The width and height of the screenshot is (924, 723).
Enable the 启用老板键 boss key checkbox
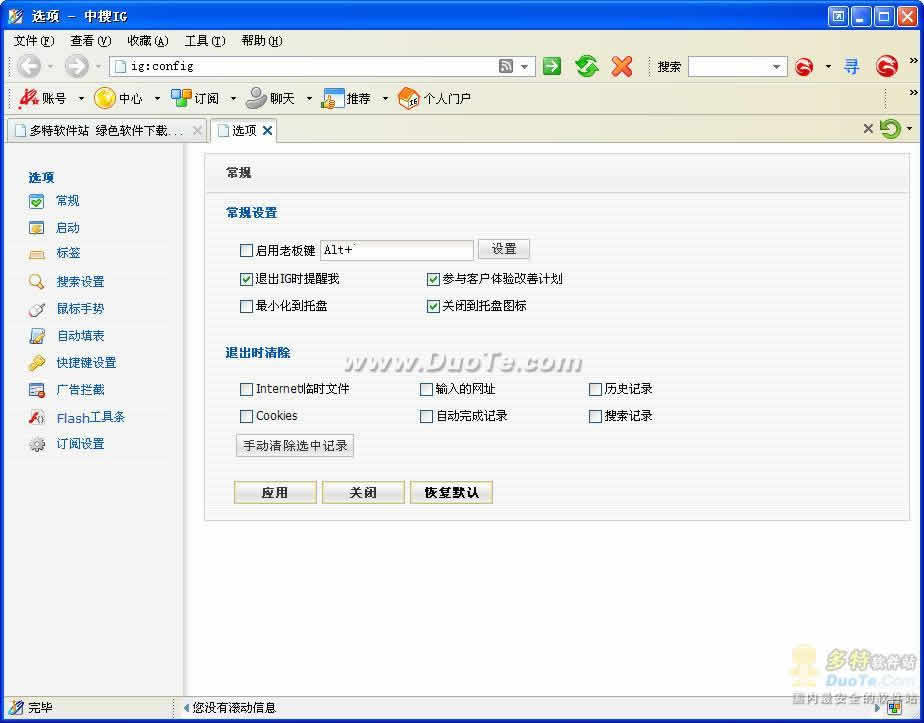point(246,251)
